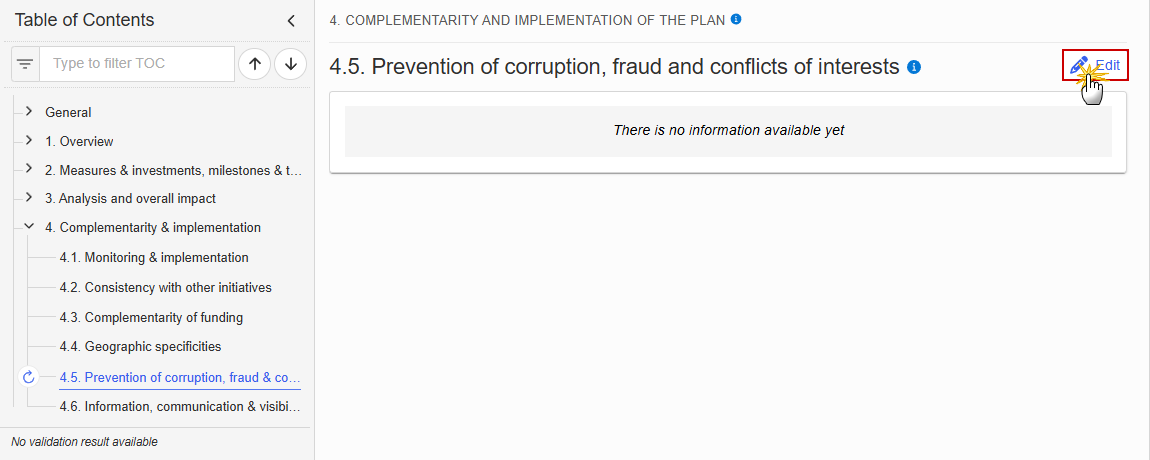Open info icon beside Complementarity and Implementation header

(736, 19)
